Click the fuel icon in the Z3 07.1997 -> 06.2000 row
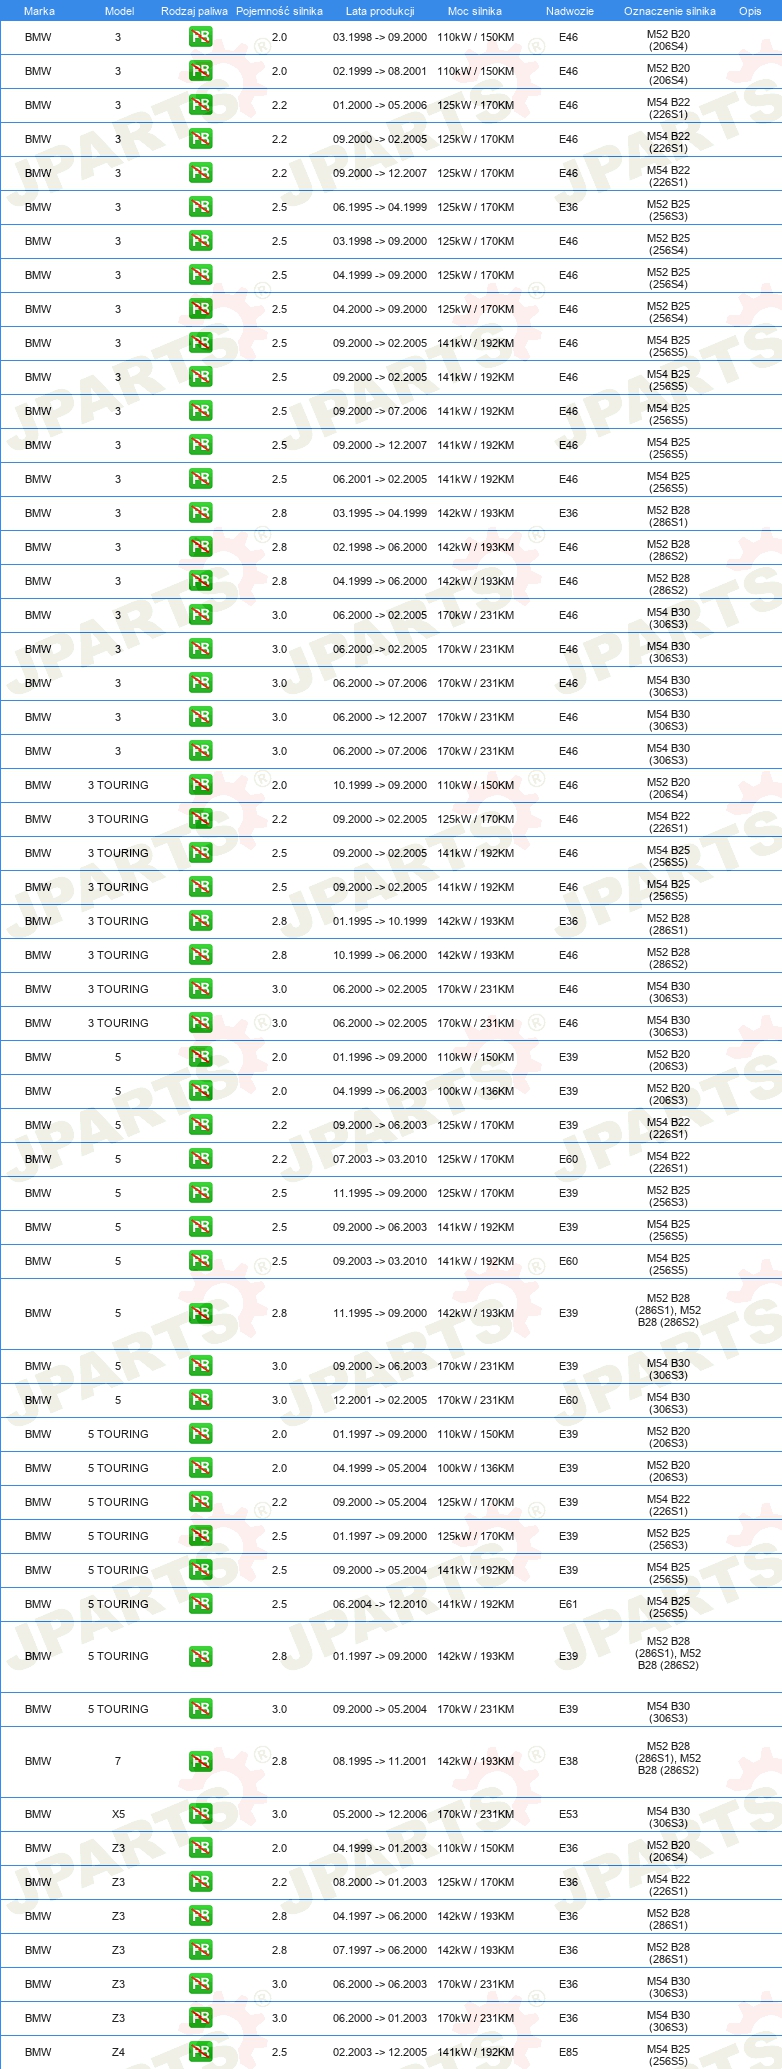Viewport: 782px width, 2069px height. coord(201,1950)
